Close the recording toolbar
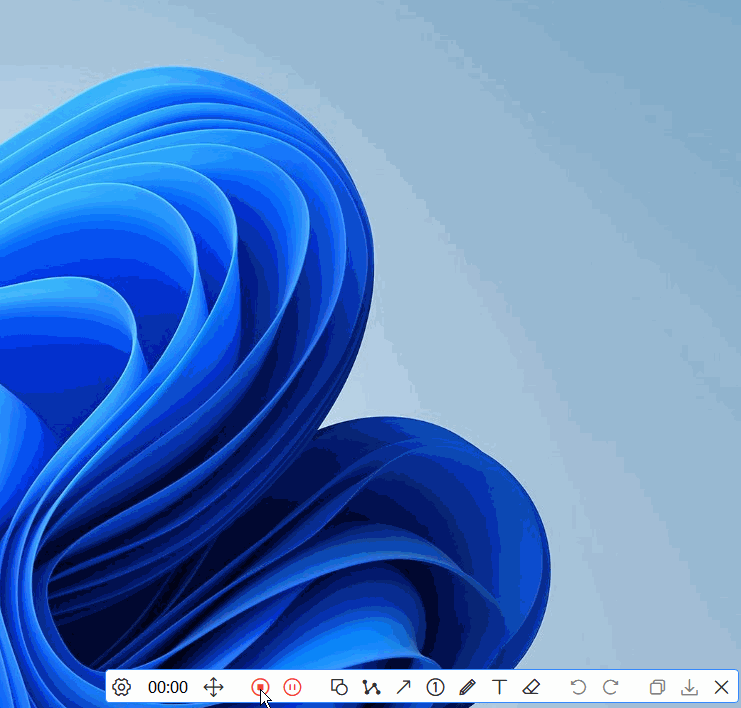The width and height of the screenshot is (741, 708). [x=721, y=687]
